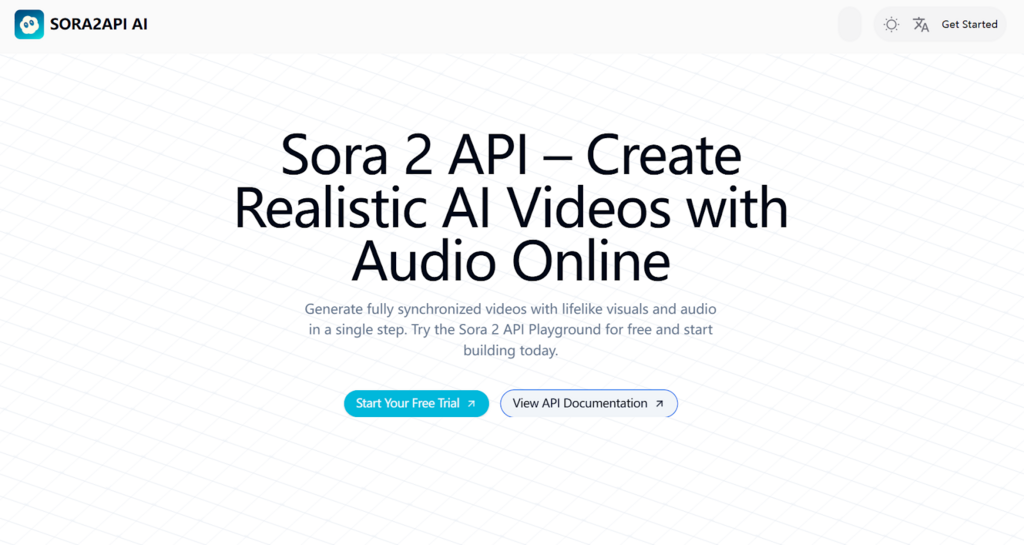Click the empty rounded placeholder in the header
The width and height of the screenshot is (1024, 545).
pyautogui.click(x=849, y=24)
